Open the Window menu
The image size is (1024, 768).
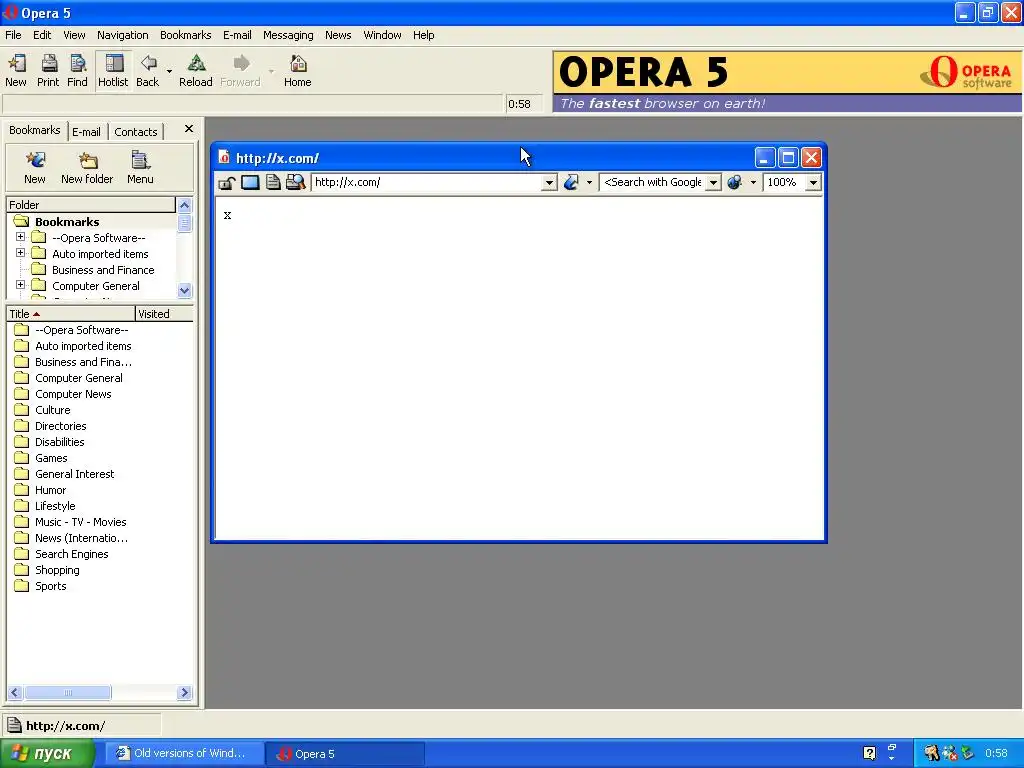tap(382, 35)
